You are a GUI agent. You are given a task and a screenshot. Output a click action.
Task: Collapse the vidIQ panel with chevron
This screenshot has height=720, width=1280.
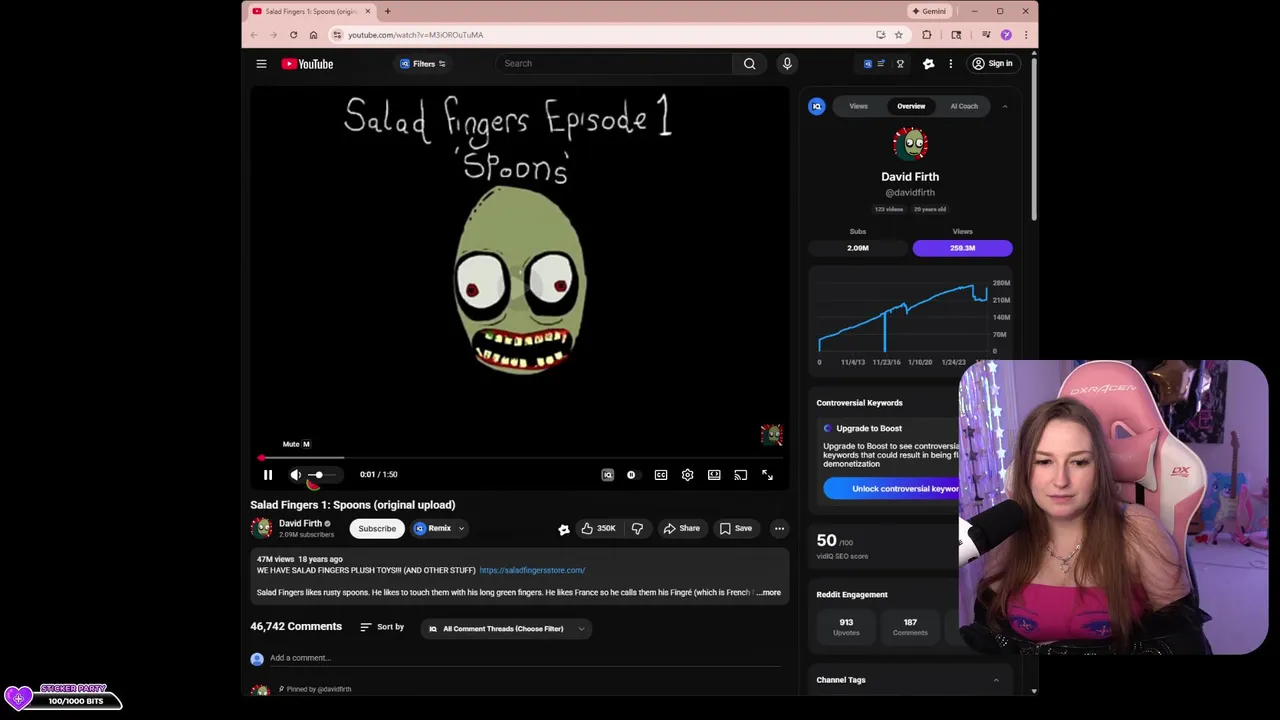coord(1004,106)
